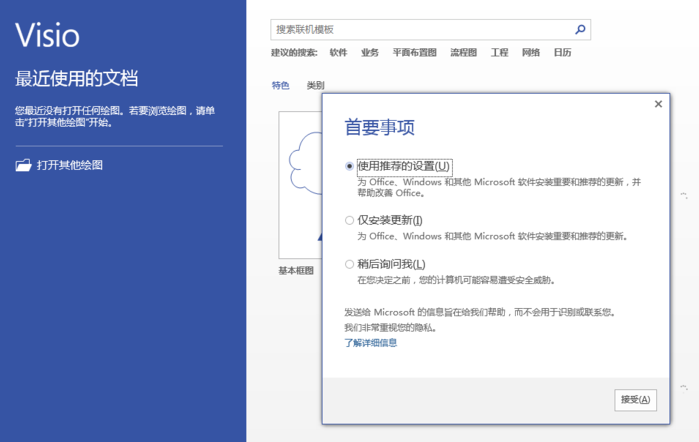699x442 pixels.
Task: Select suggested search 网络
Action: pyautogui.click(x=531, y=53)
